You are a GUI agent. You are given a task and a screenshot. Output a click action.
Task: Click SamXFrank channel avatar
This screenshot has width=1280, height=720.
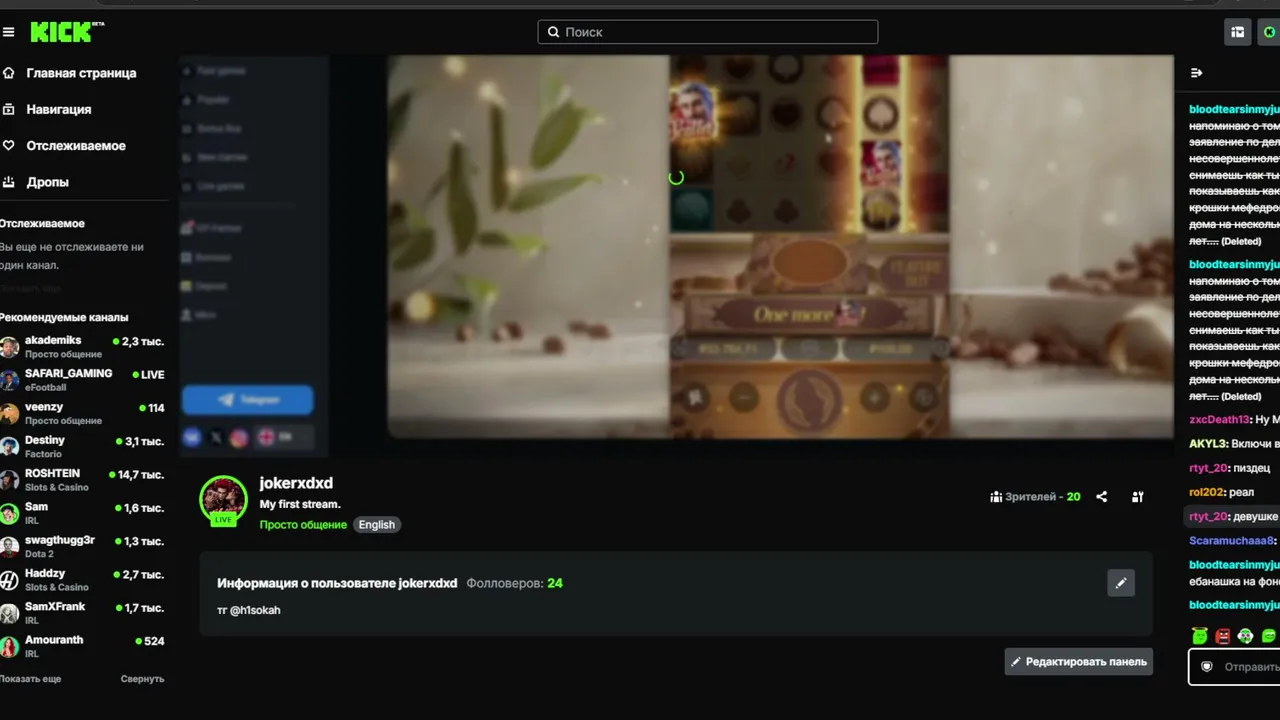point(9,613)
